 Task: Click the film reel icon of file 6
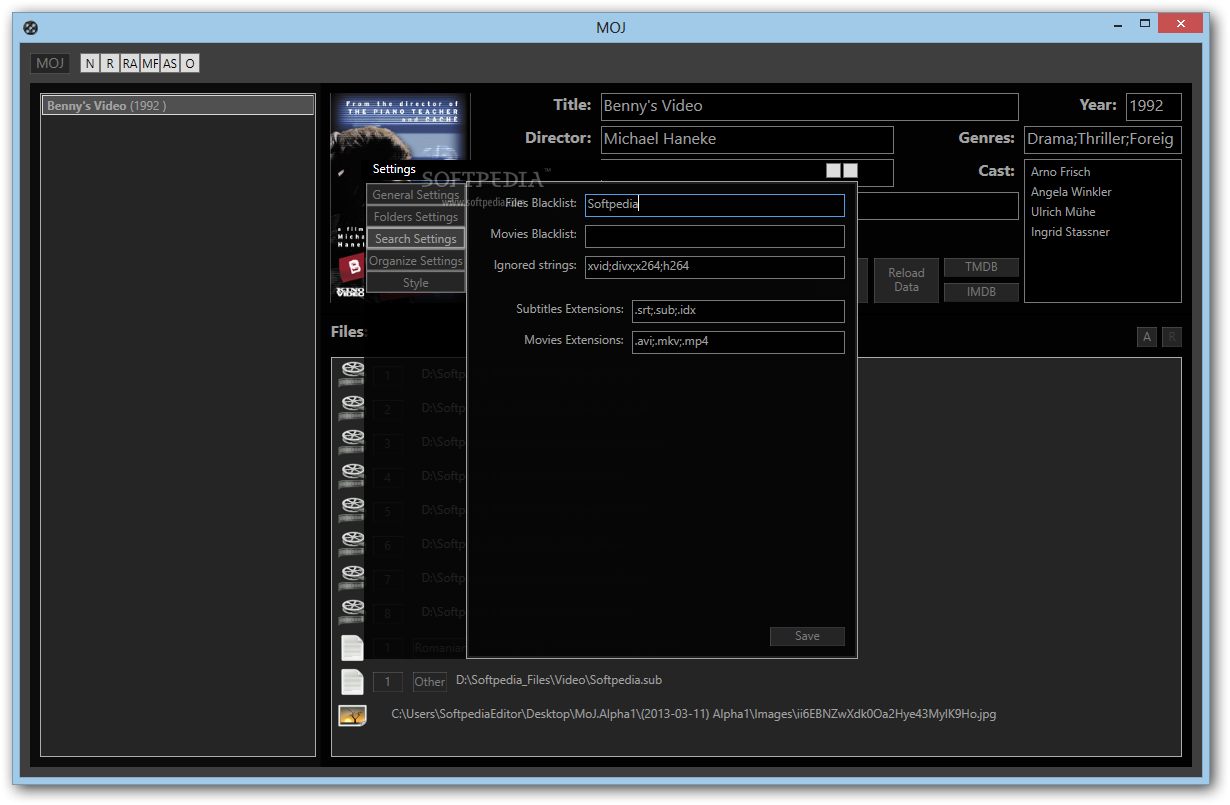click(x=352, y=544)
